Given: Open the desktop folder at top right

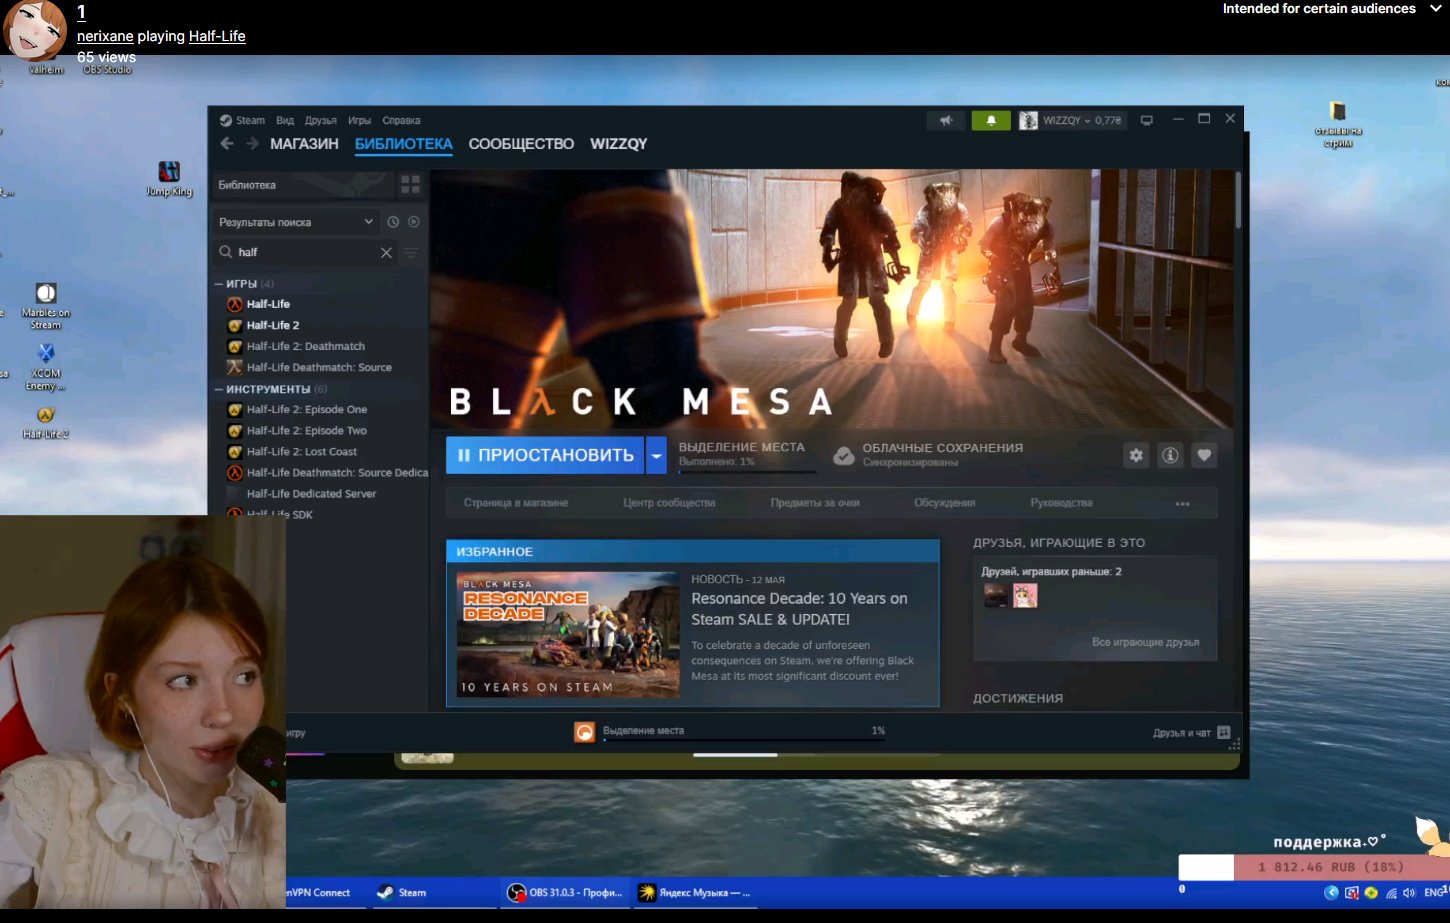Looking at the screenshot, I should click(1338, 124).
